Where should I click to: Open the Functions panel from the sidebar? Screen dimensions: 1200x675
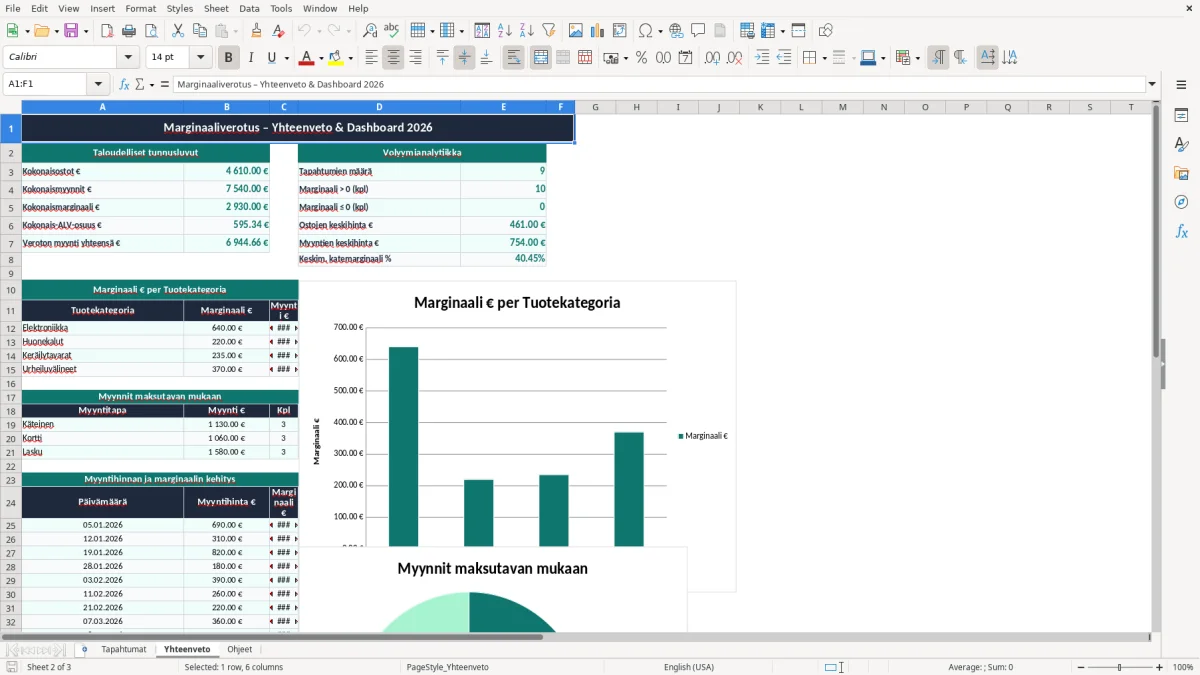(x=1181, y=231)
